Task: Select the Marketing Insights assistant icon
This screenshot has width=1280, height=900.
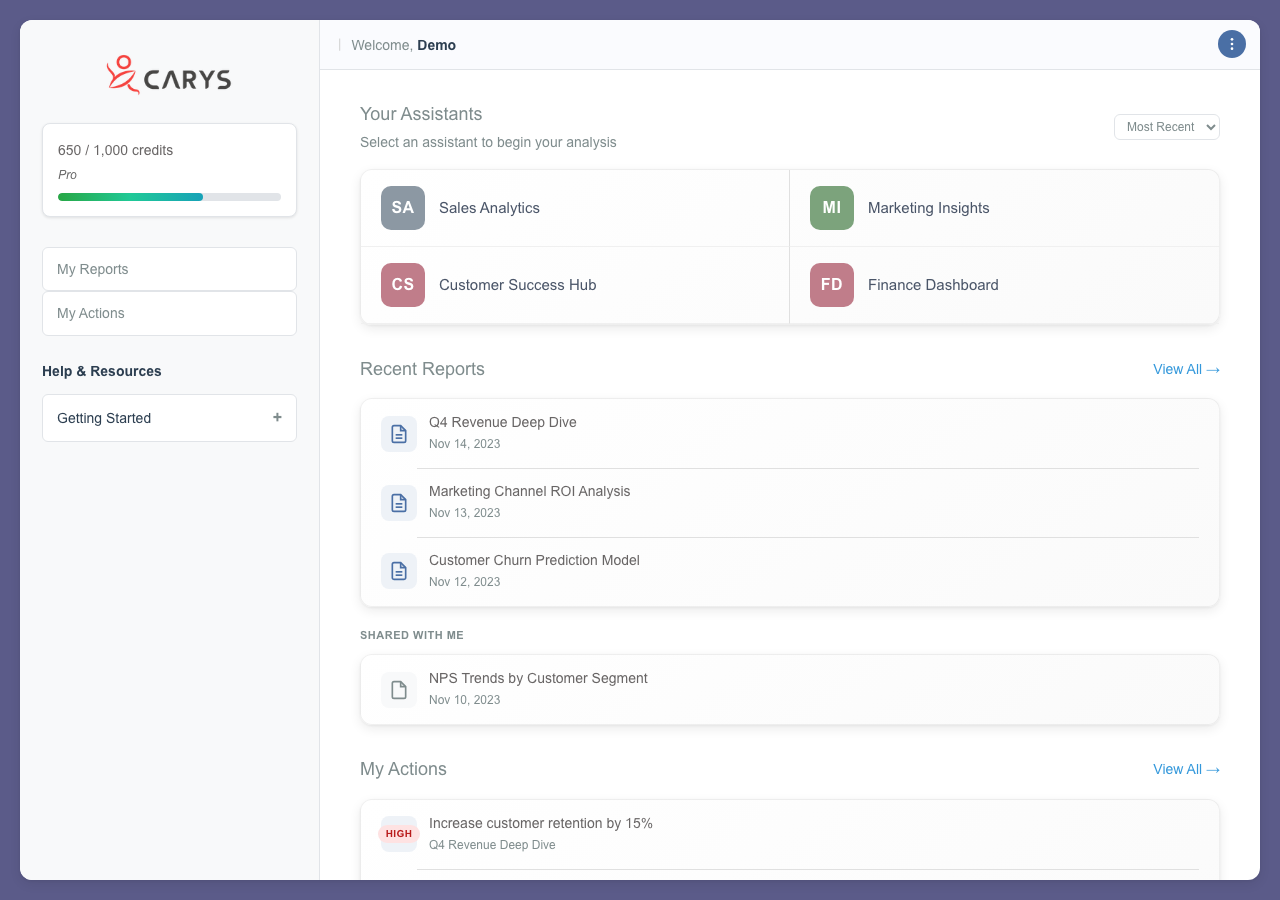Action: (x=831, y=207)
